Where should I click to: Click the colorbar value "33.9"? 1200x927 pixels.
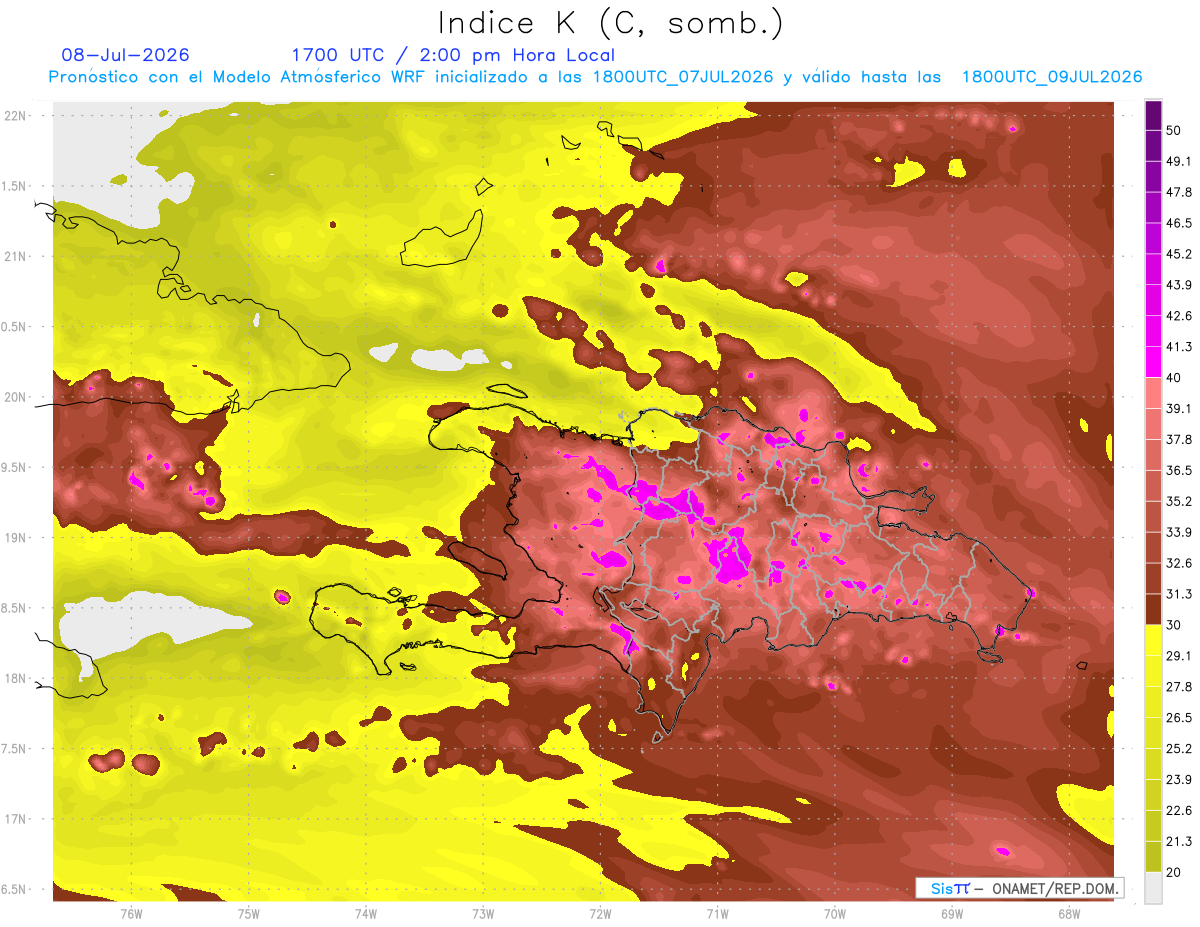[x=1178, y=532]
